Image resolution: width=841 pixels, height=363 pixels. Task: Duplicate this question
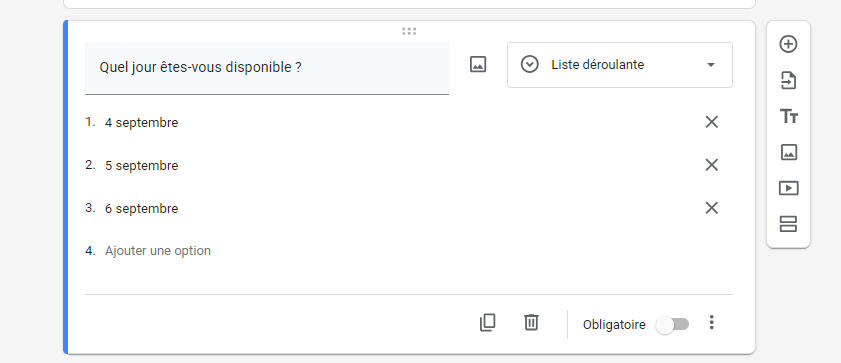(x=487, y=323)
